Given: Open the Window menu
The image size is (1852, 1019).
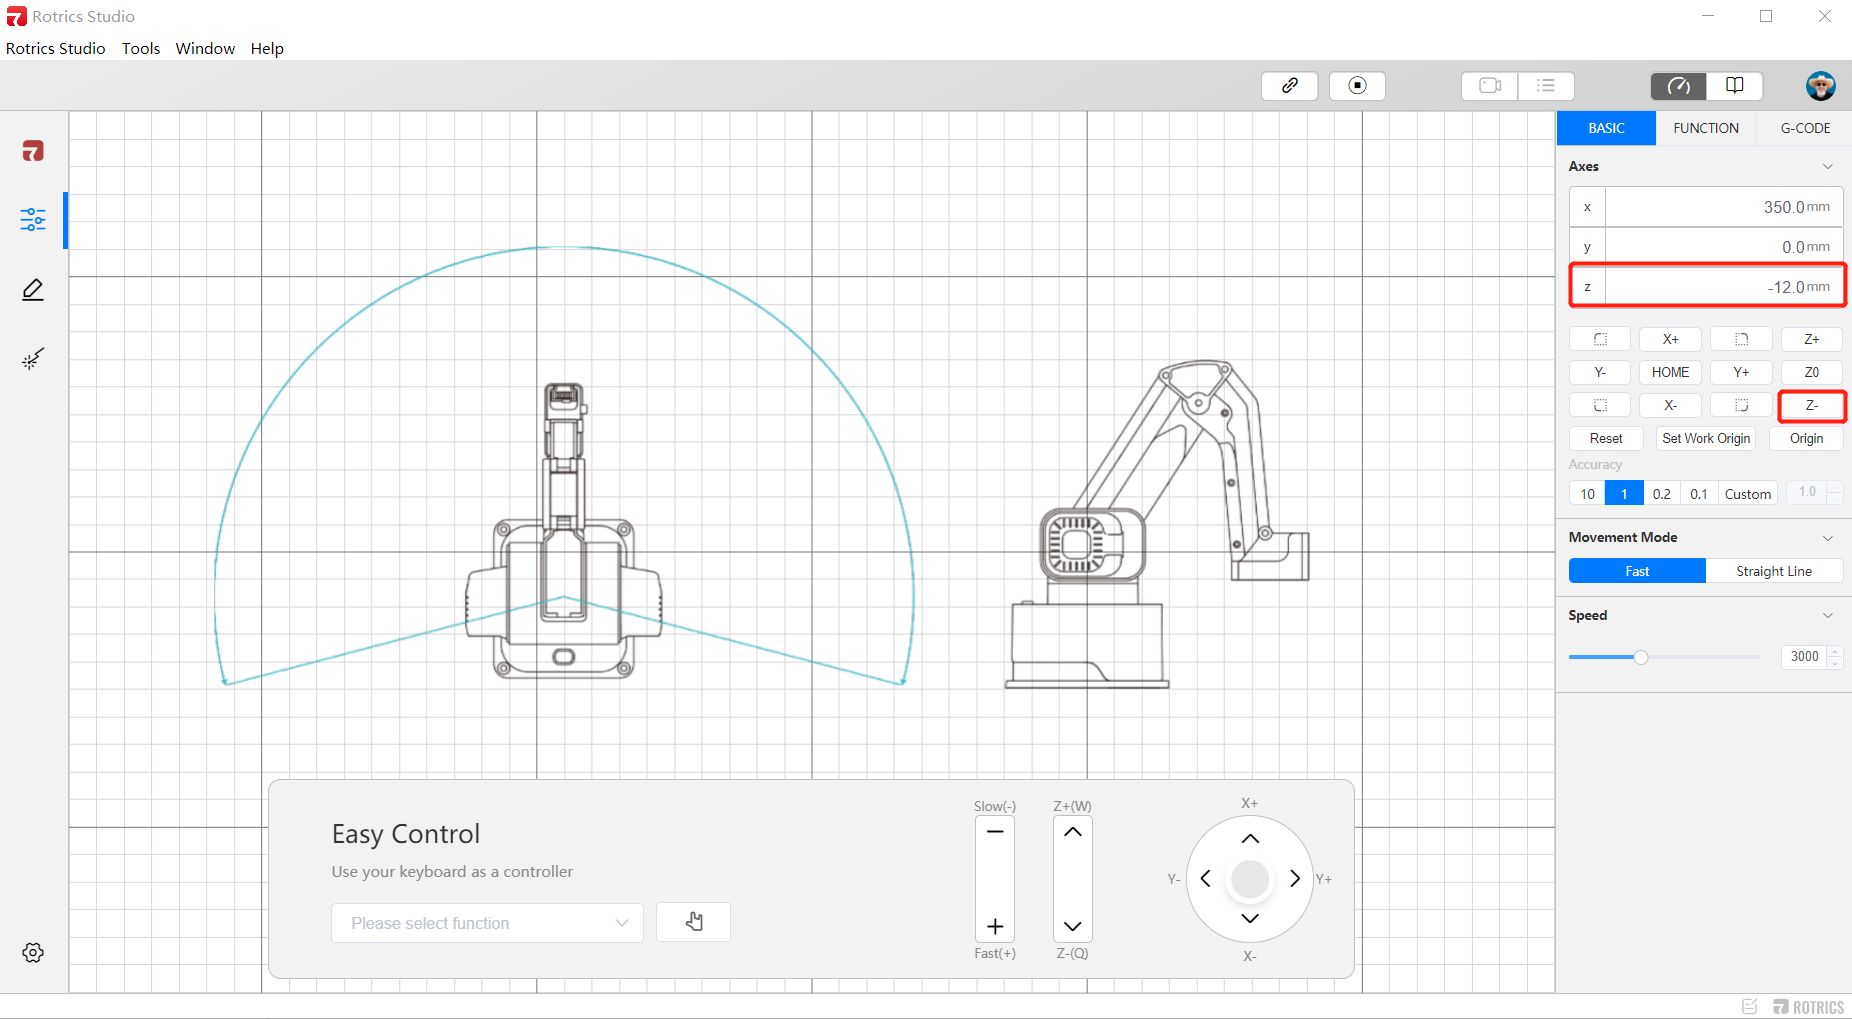Looking at the screenshot, I should [x=205, y=48].
